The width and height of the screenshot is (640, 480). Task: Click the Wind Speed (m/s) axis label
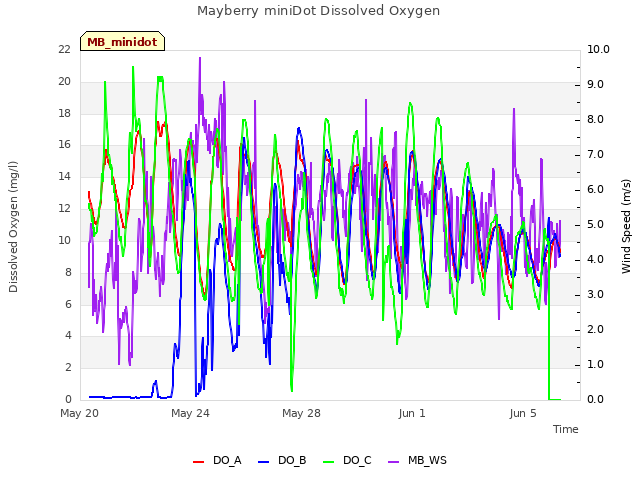(626, 226)
